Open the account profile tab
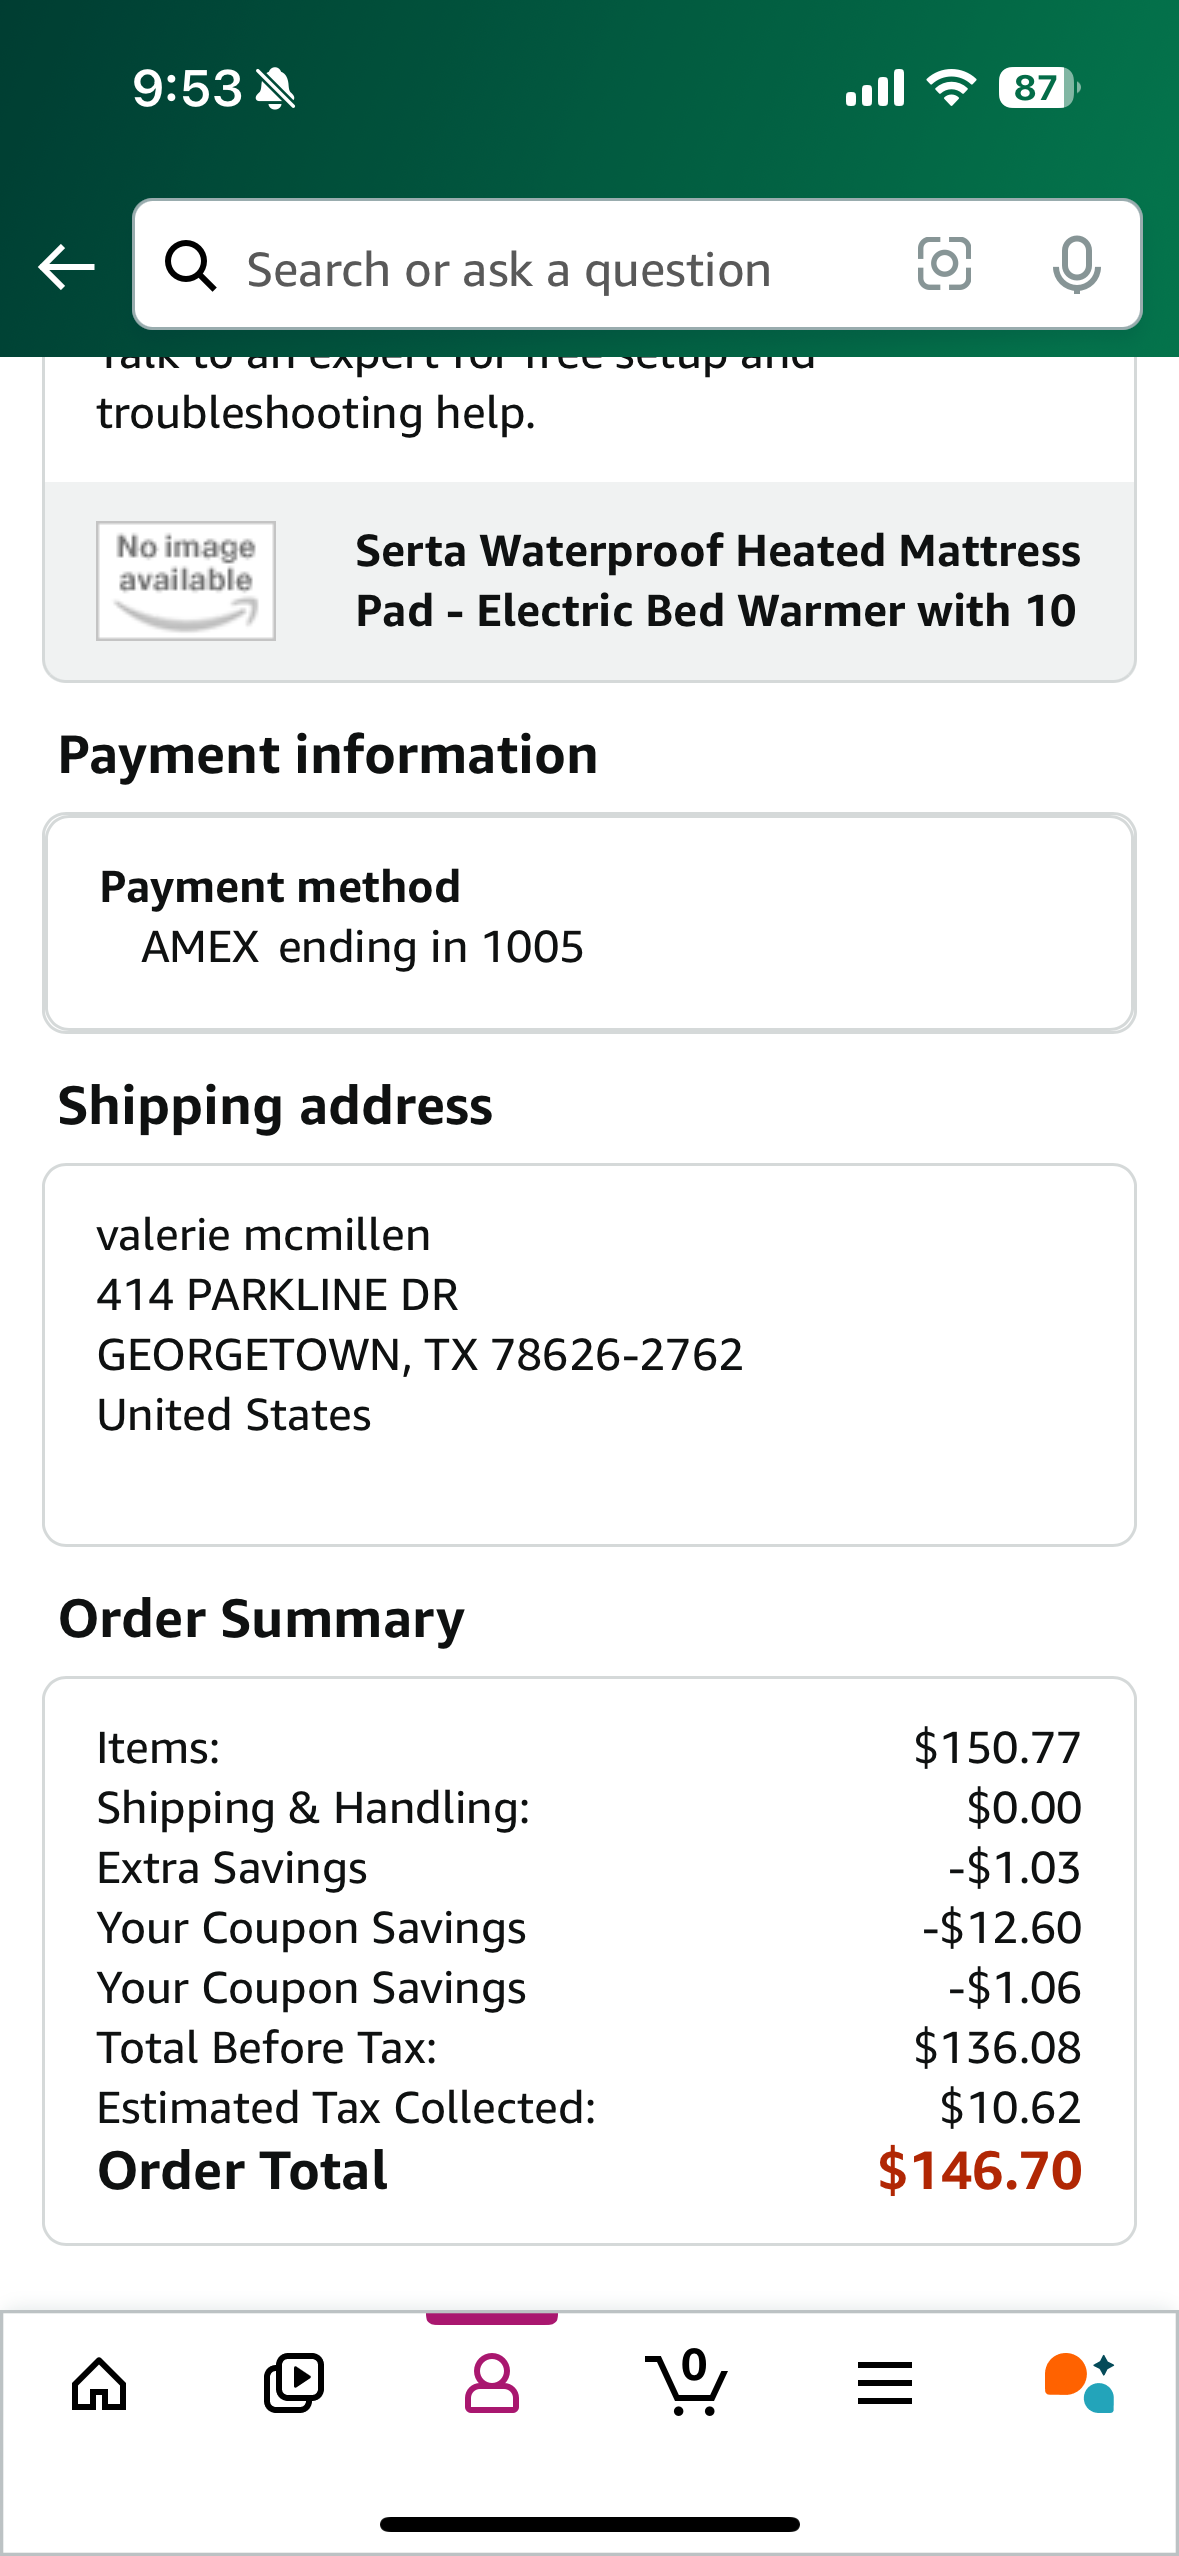 (x=491, y=2384)
